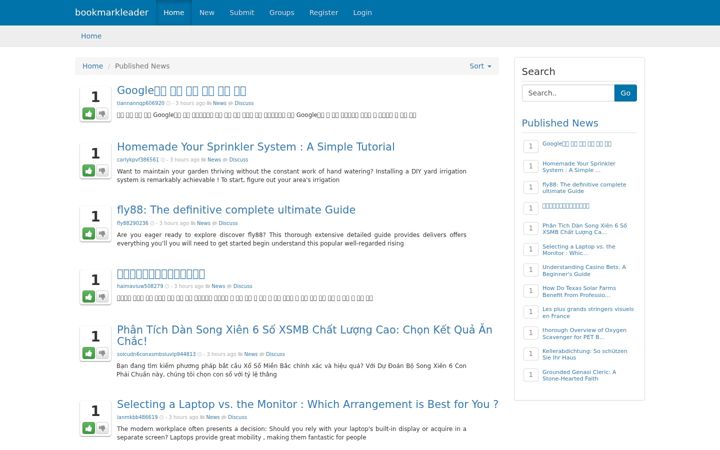This screenshot has height=450, width=720.
Task: Open user profile tiannanngp606920
Action: [140, 103]
